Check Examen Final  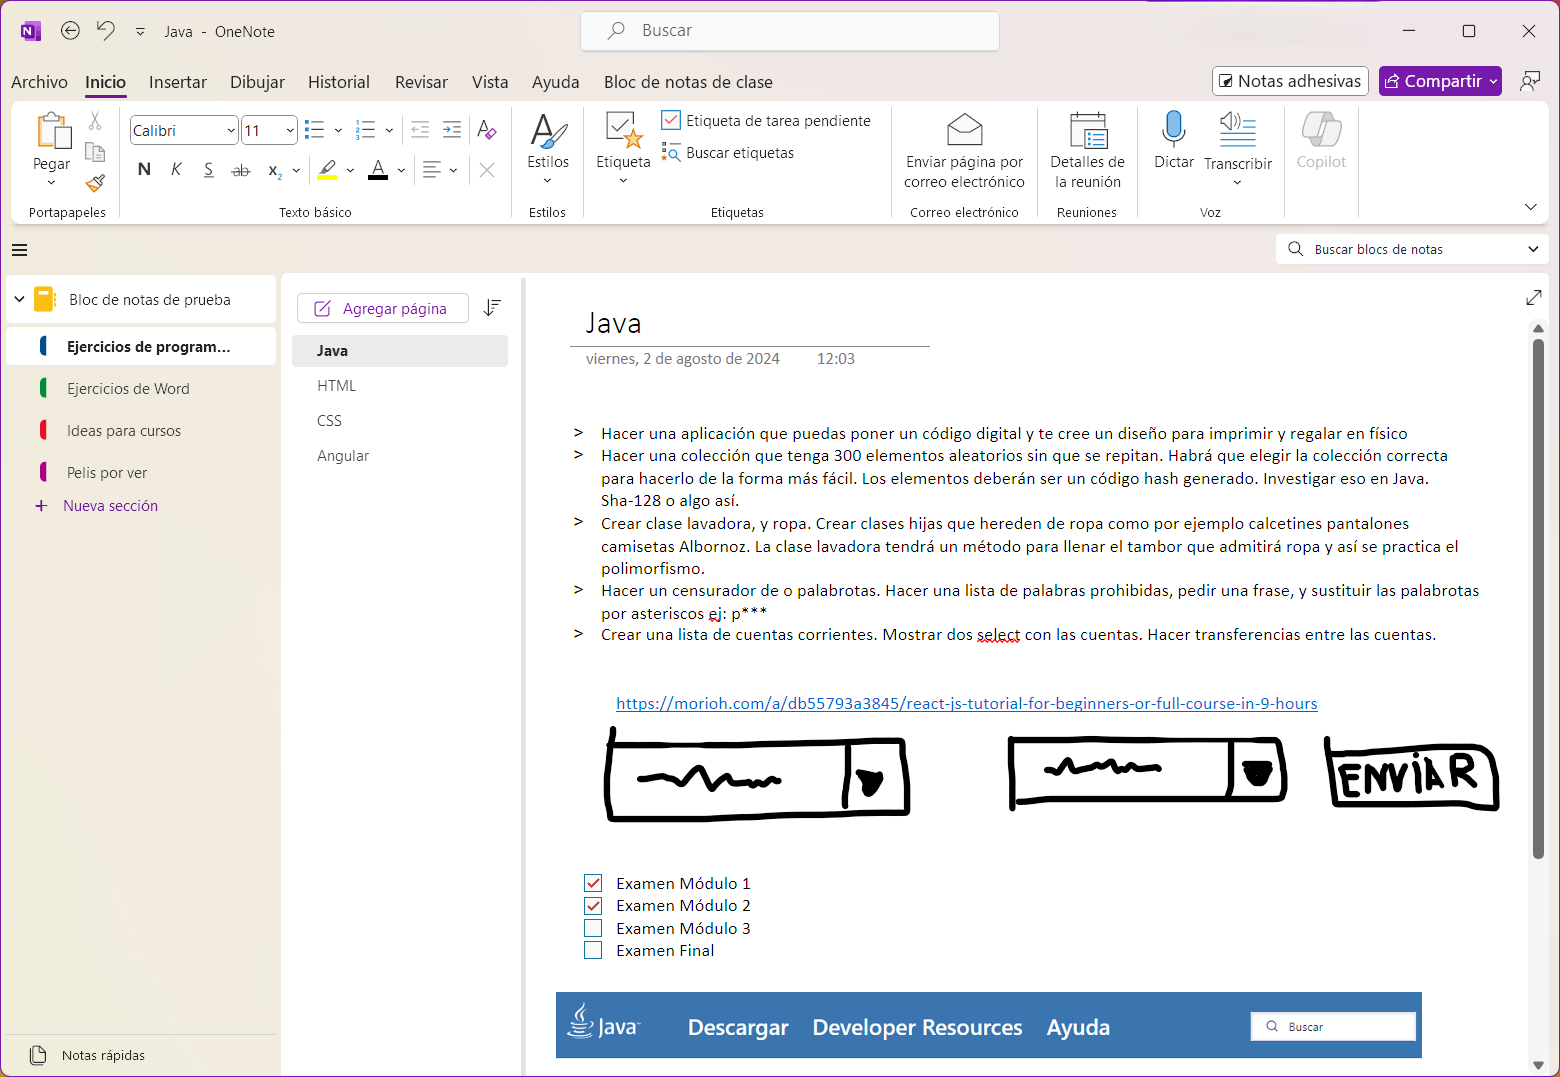(593, 950)
